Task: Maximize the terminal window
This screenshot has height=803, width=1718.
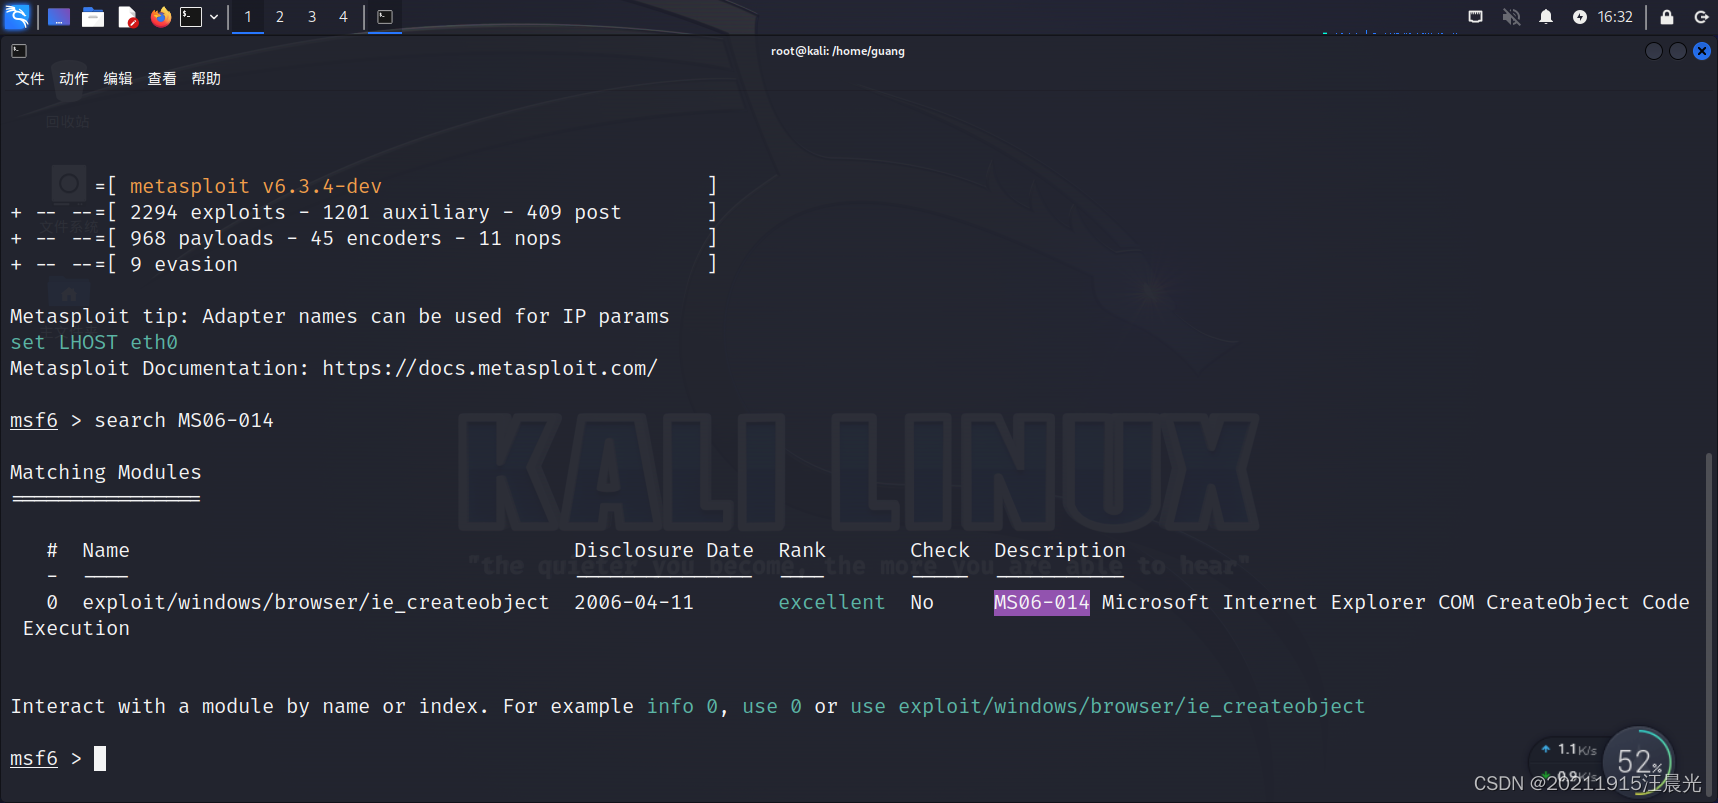Action: tap(1678, 51)
